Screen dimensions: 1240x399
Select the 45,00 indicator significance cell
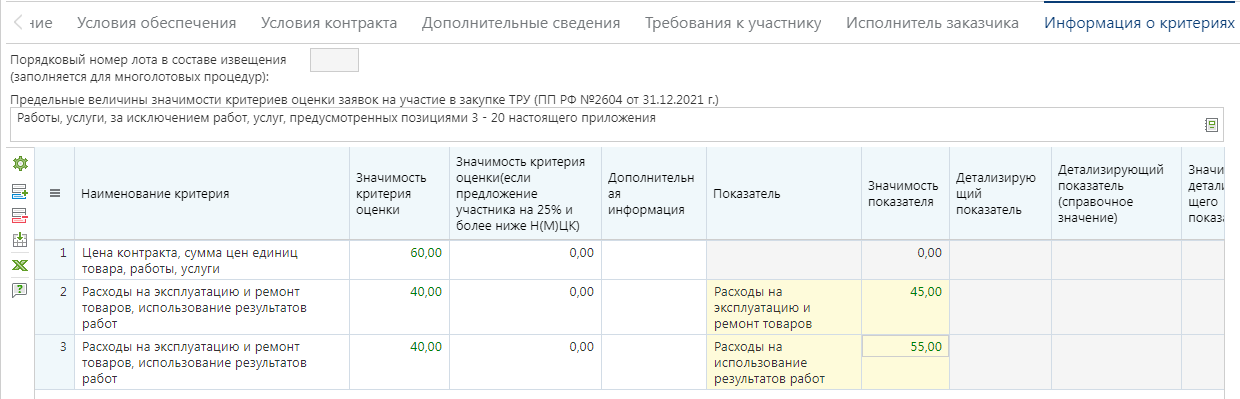click(905, 307)
